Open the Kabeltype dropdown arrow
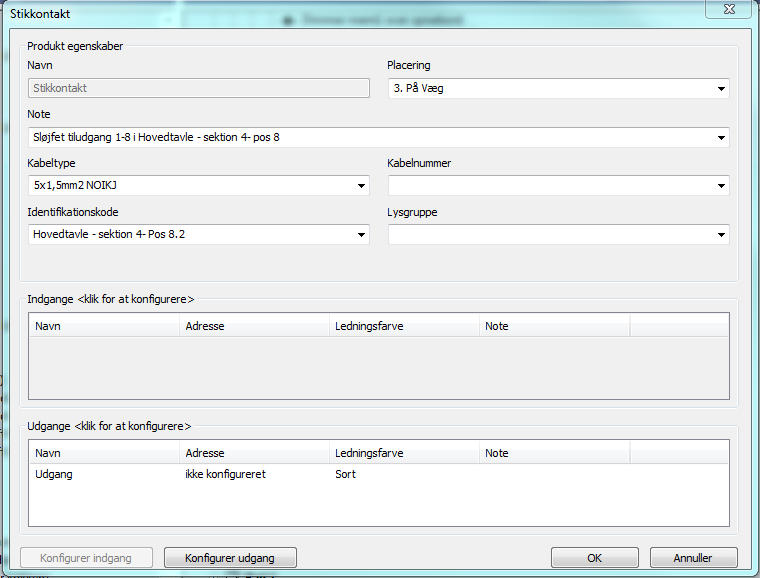The image size is (760, 578). 361,186
